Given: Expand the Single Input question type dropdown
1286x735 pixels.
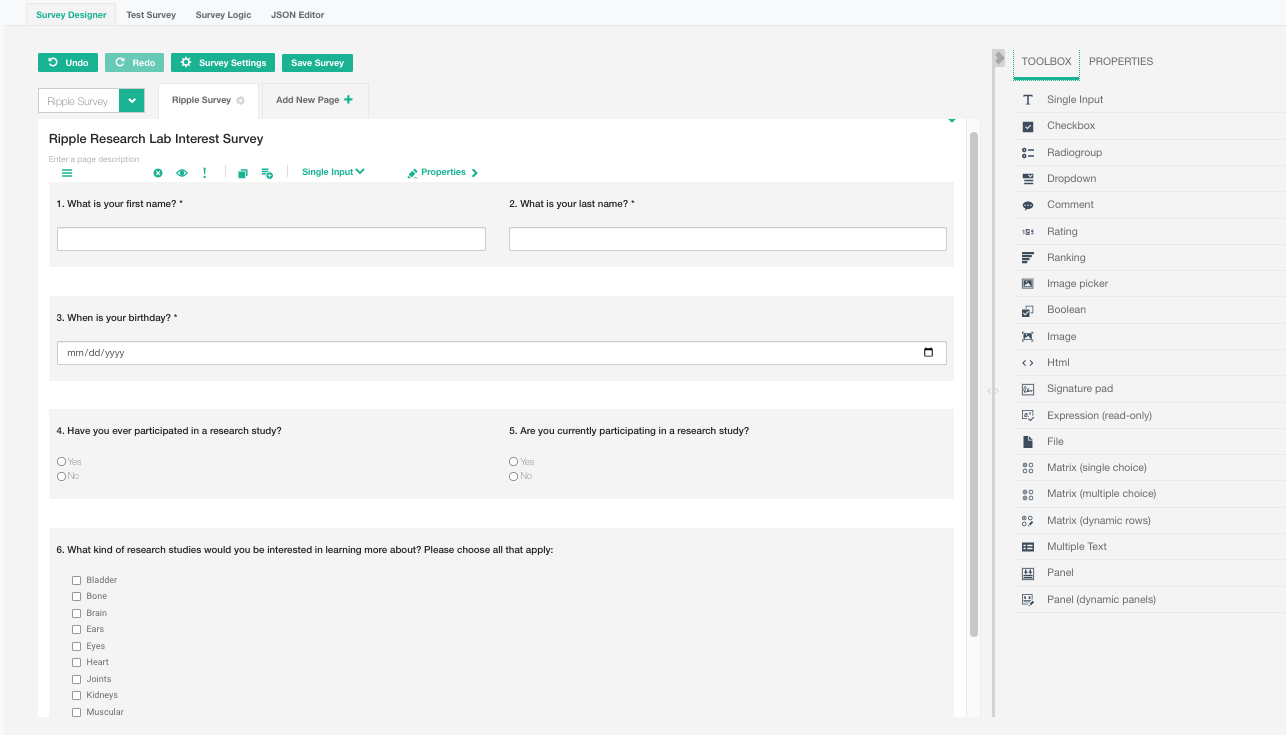Looking at the screenshot, I should 333,172.
